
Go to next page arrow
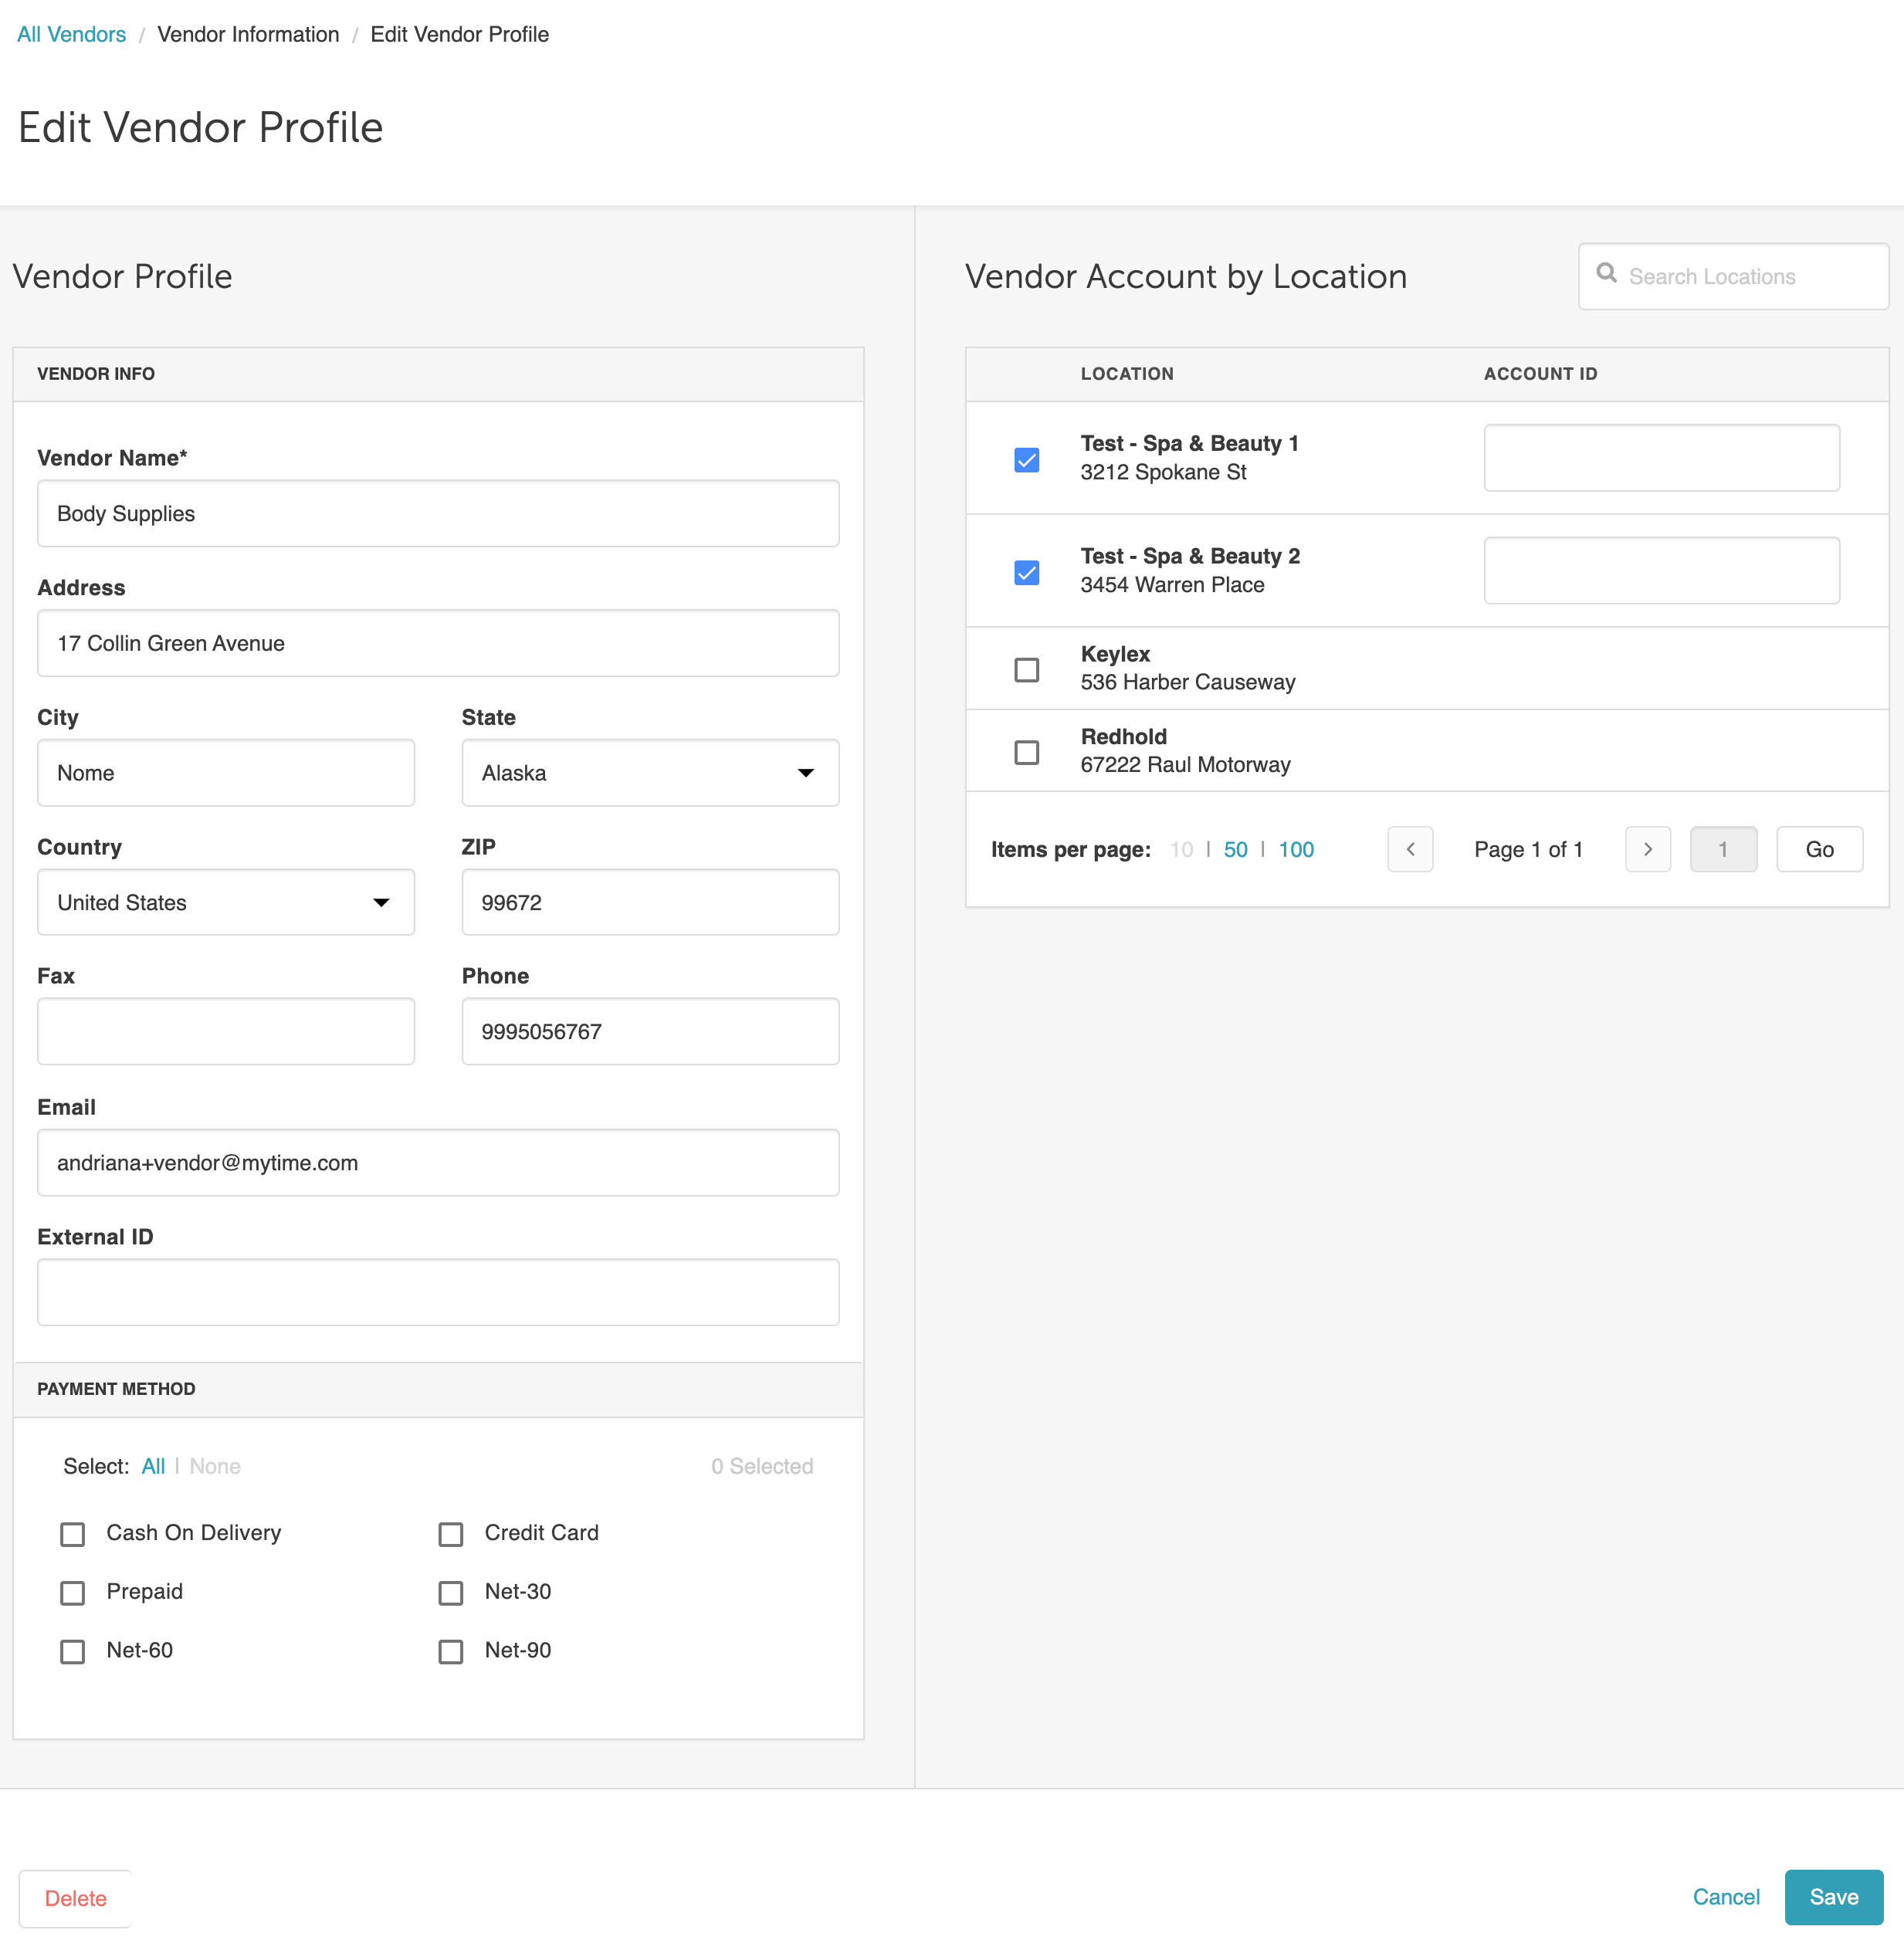(x=1647, y=849)
